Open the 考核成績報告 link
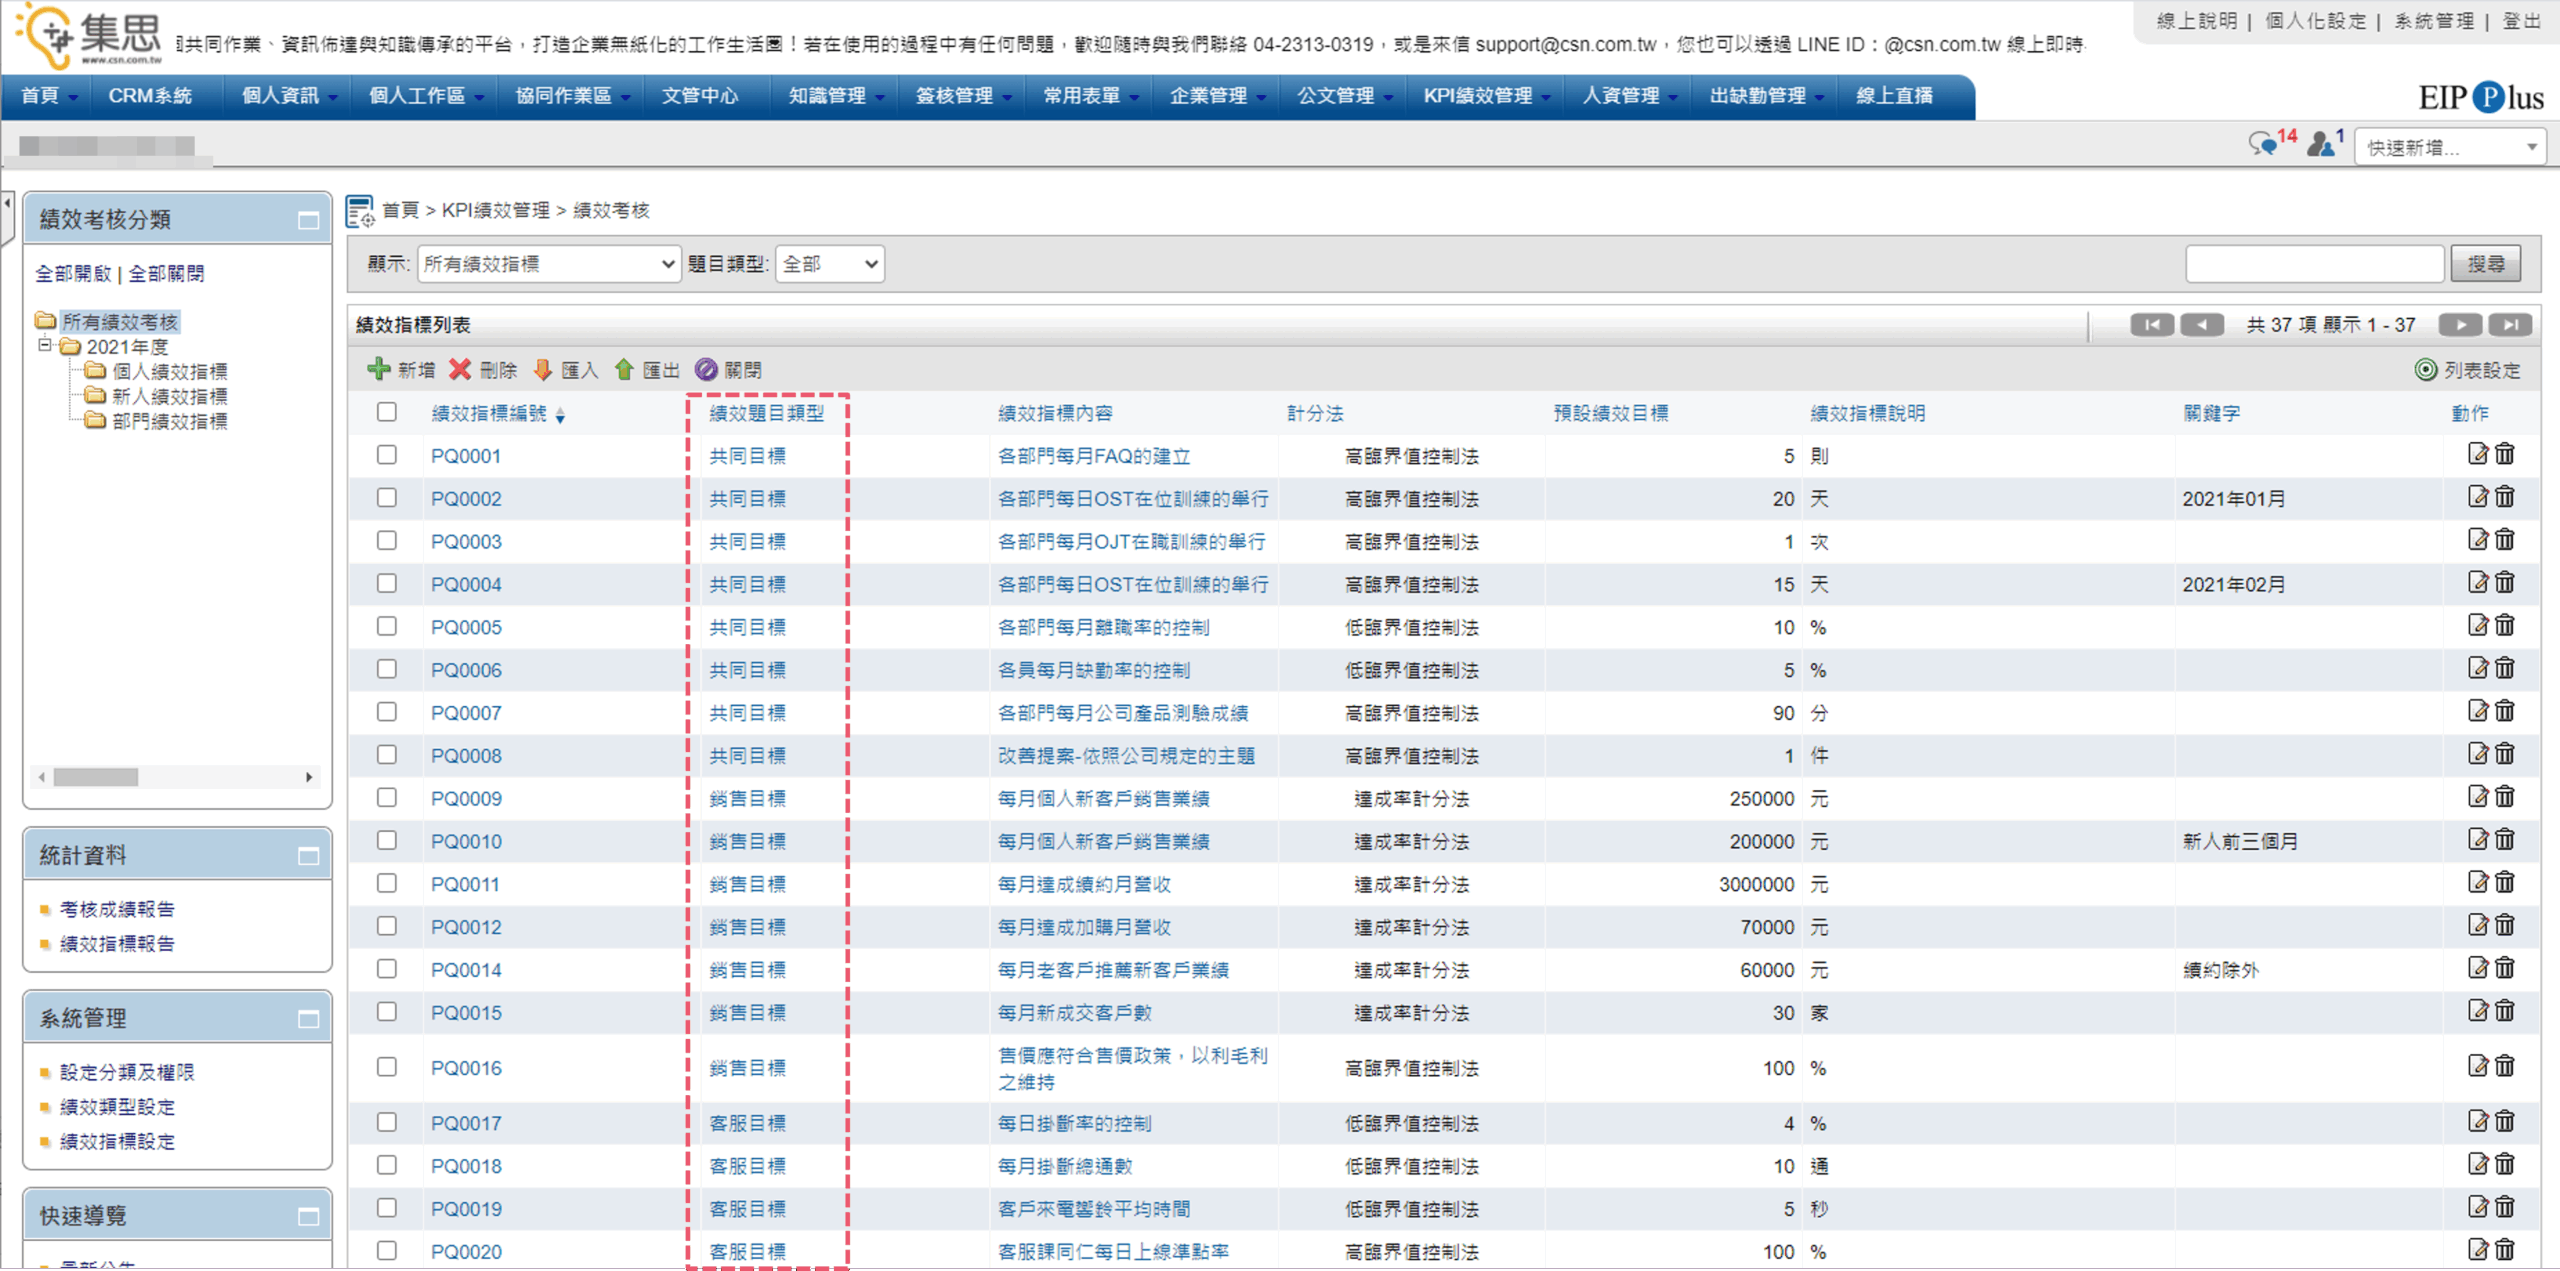 click(117, 909)
